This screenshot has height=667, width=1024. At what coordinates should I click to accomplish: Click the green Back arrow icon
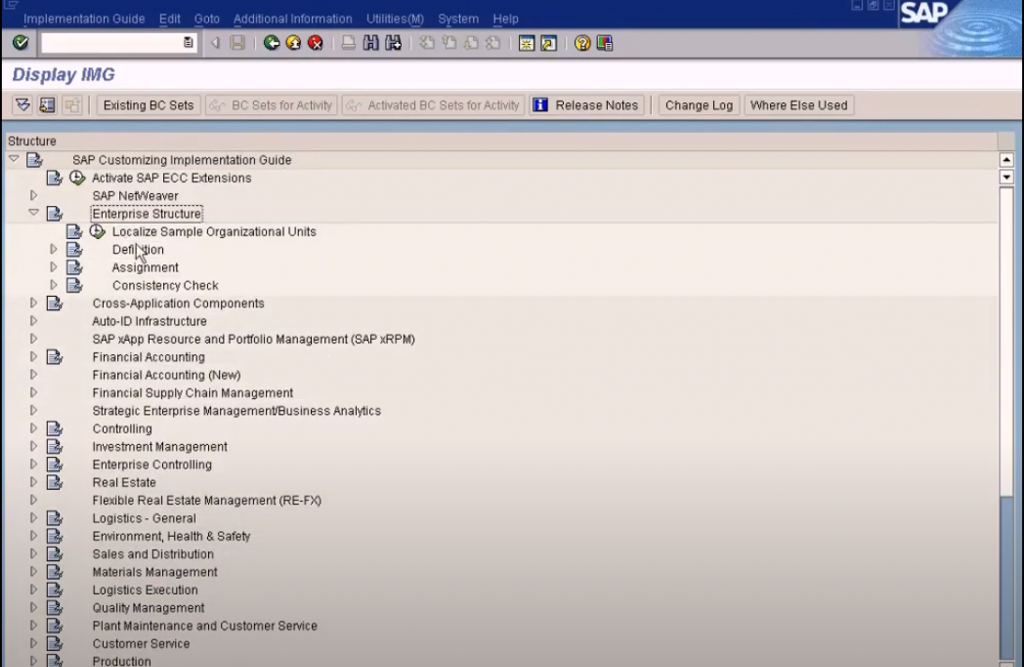272,43
